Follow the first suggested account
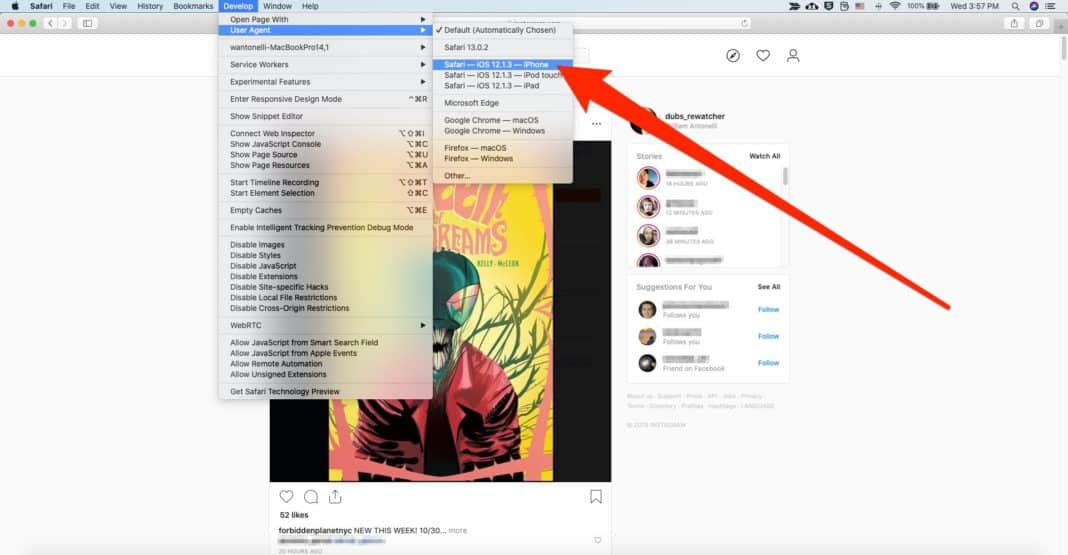The width and height of the screenshot is (1068, 555). (x=768, y=309)
